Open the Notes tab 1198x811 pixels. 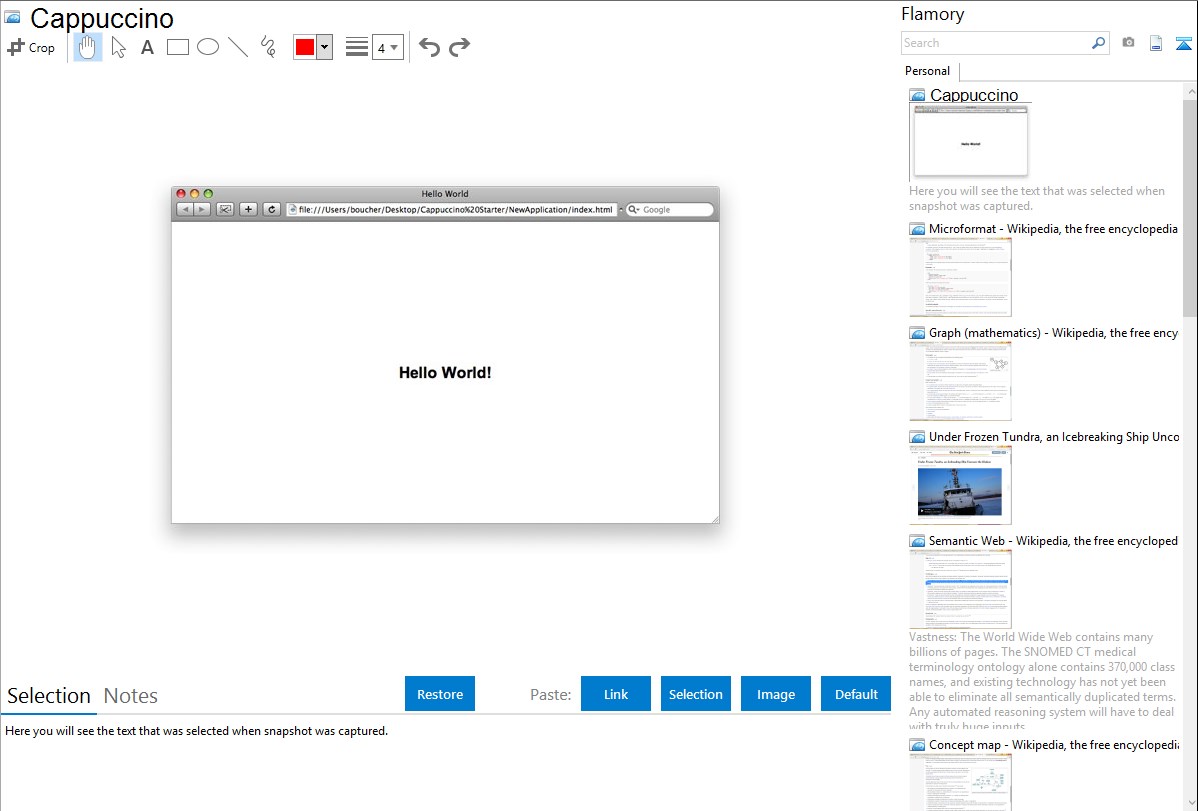tap(131, 696)
